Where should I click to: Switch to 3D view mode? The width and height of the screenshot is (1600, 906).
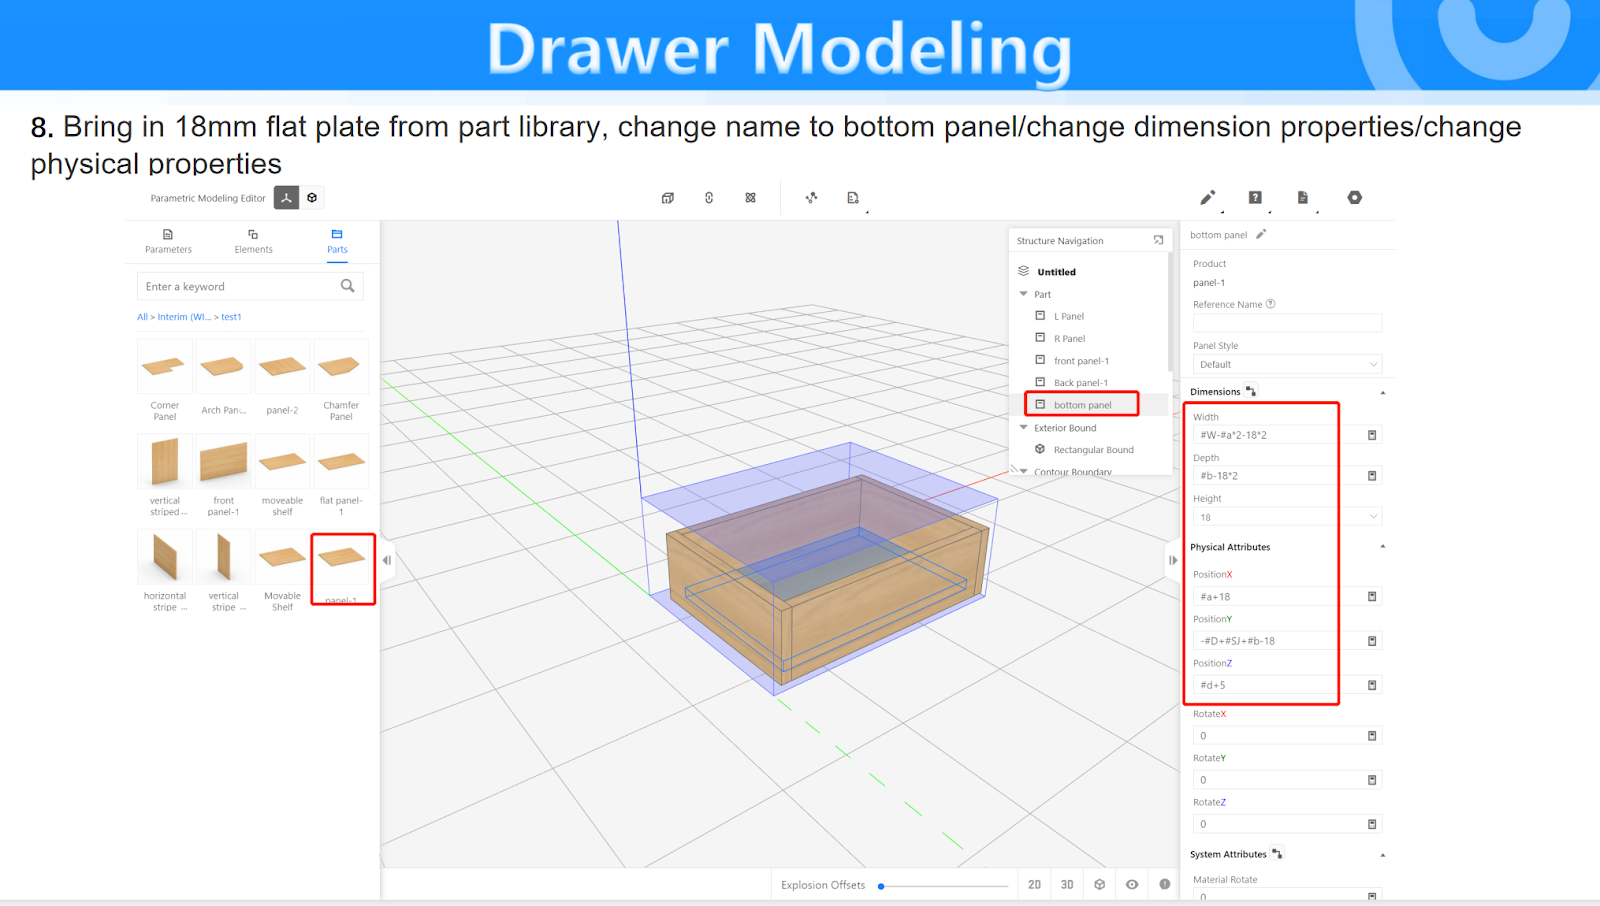[x=1067, y=884]
